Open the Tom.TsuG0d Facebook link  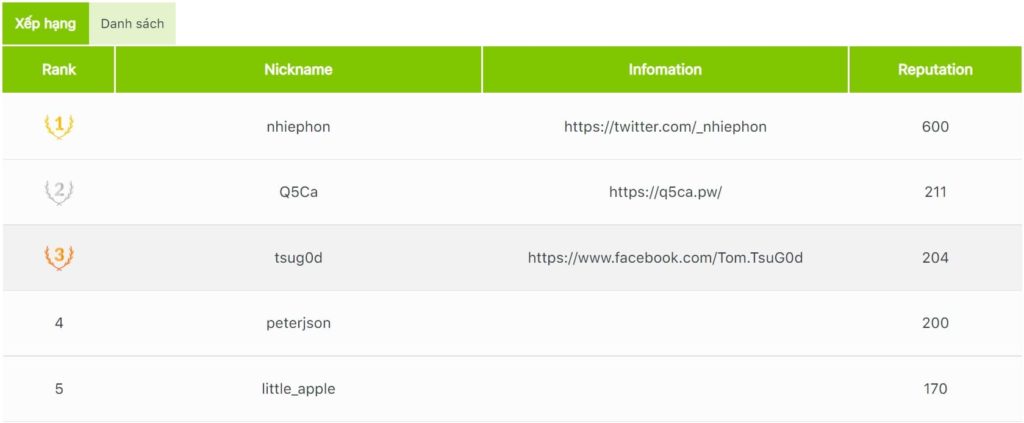coord(665,258)
